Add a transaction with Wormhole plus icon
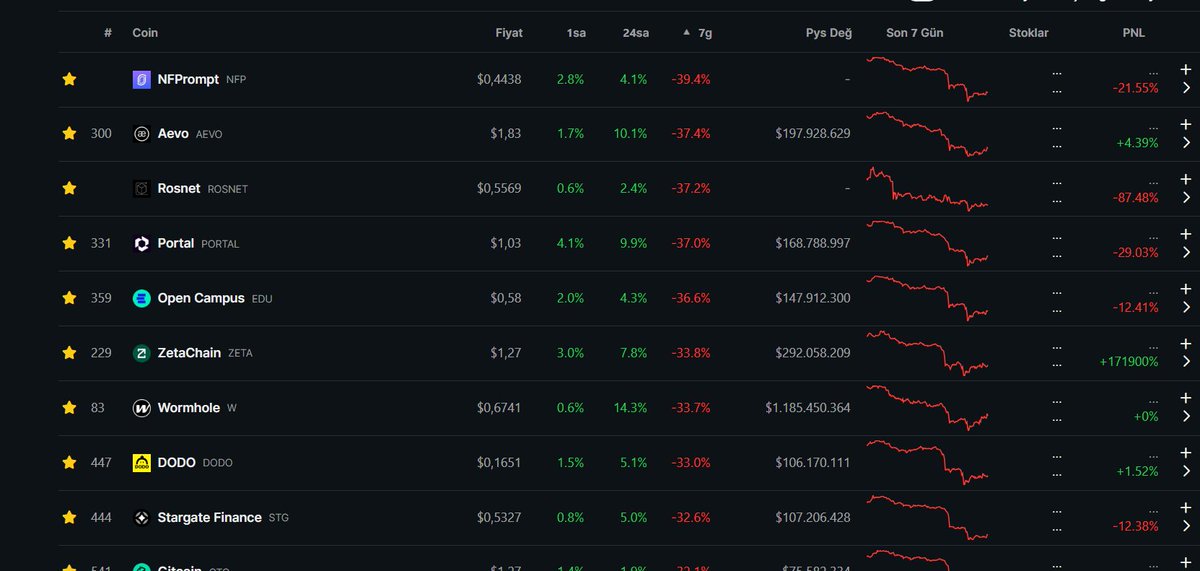Screen dimensions: 1200x571 1186,399
